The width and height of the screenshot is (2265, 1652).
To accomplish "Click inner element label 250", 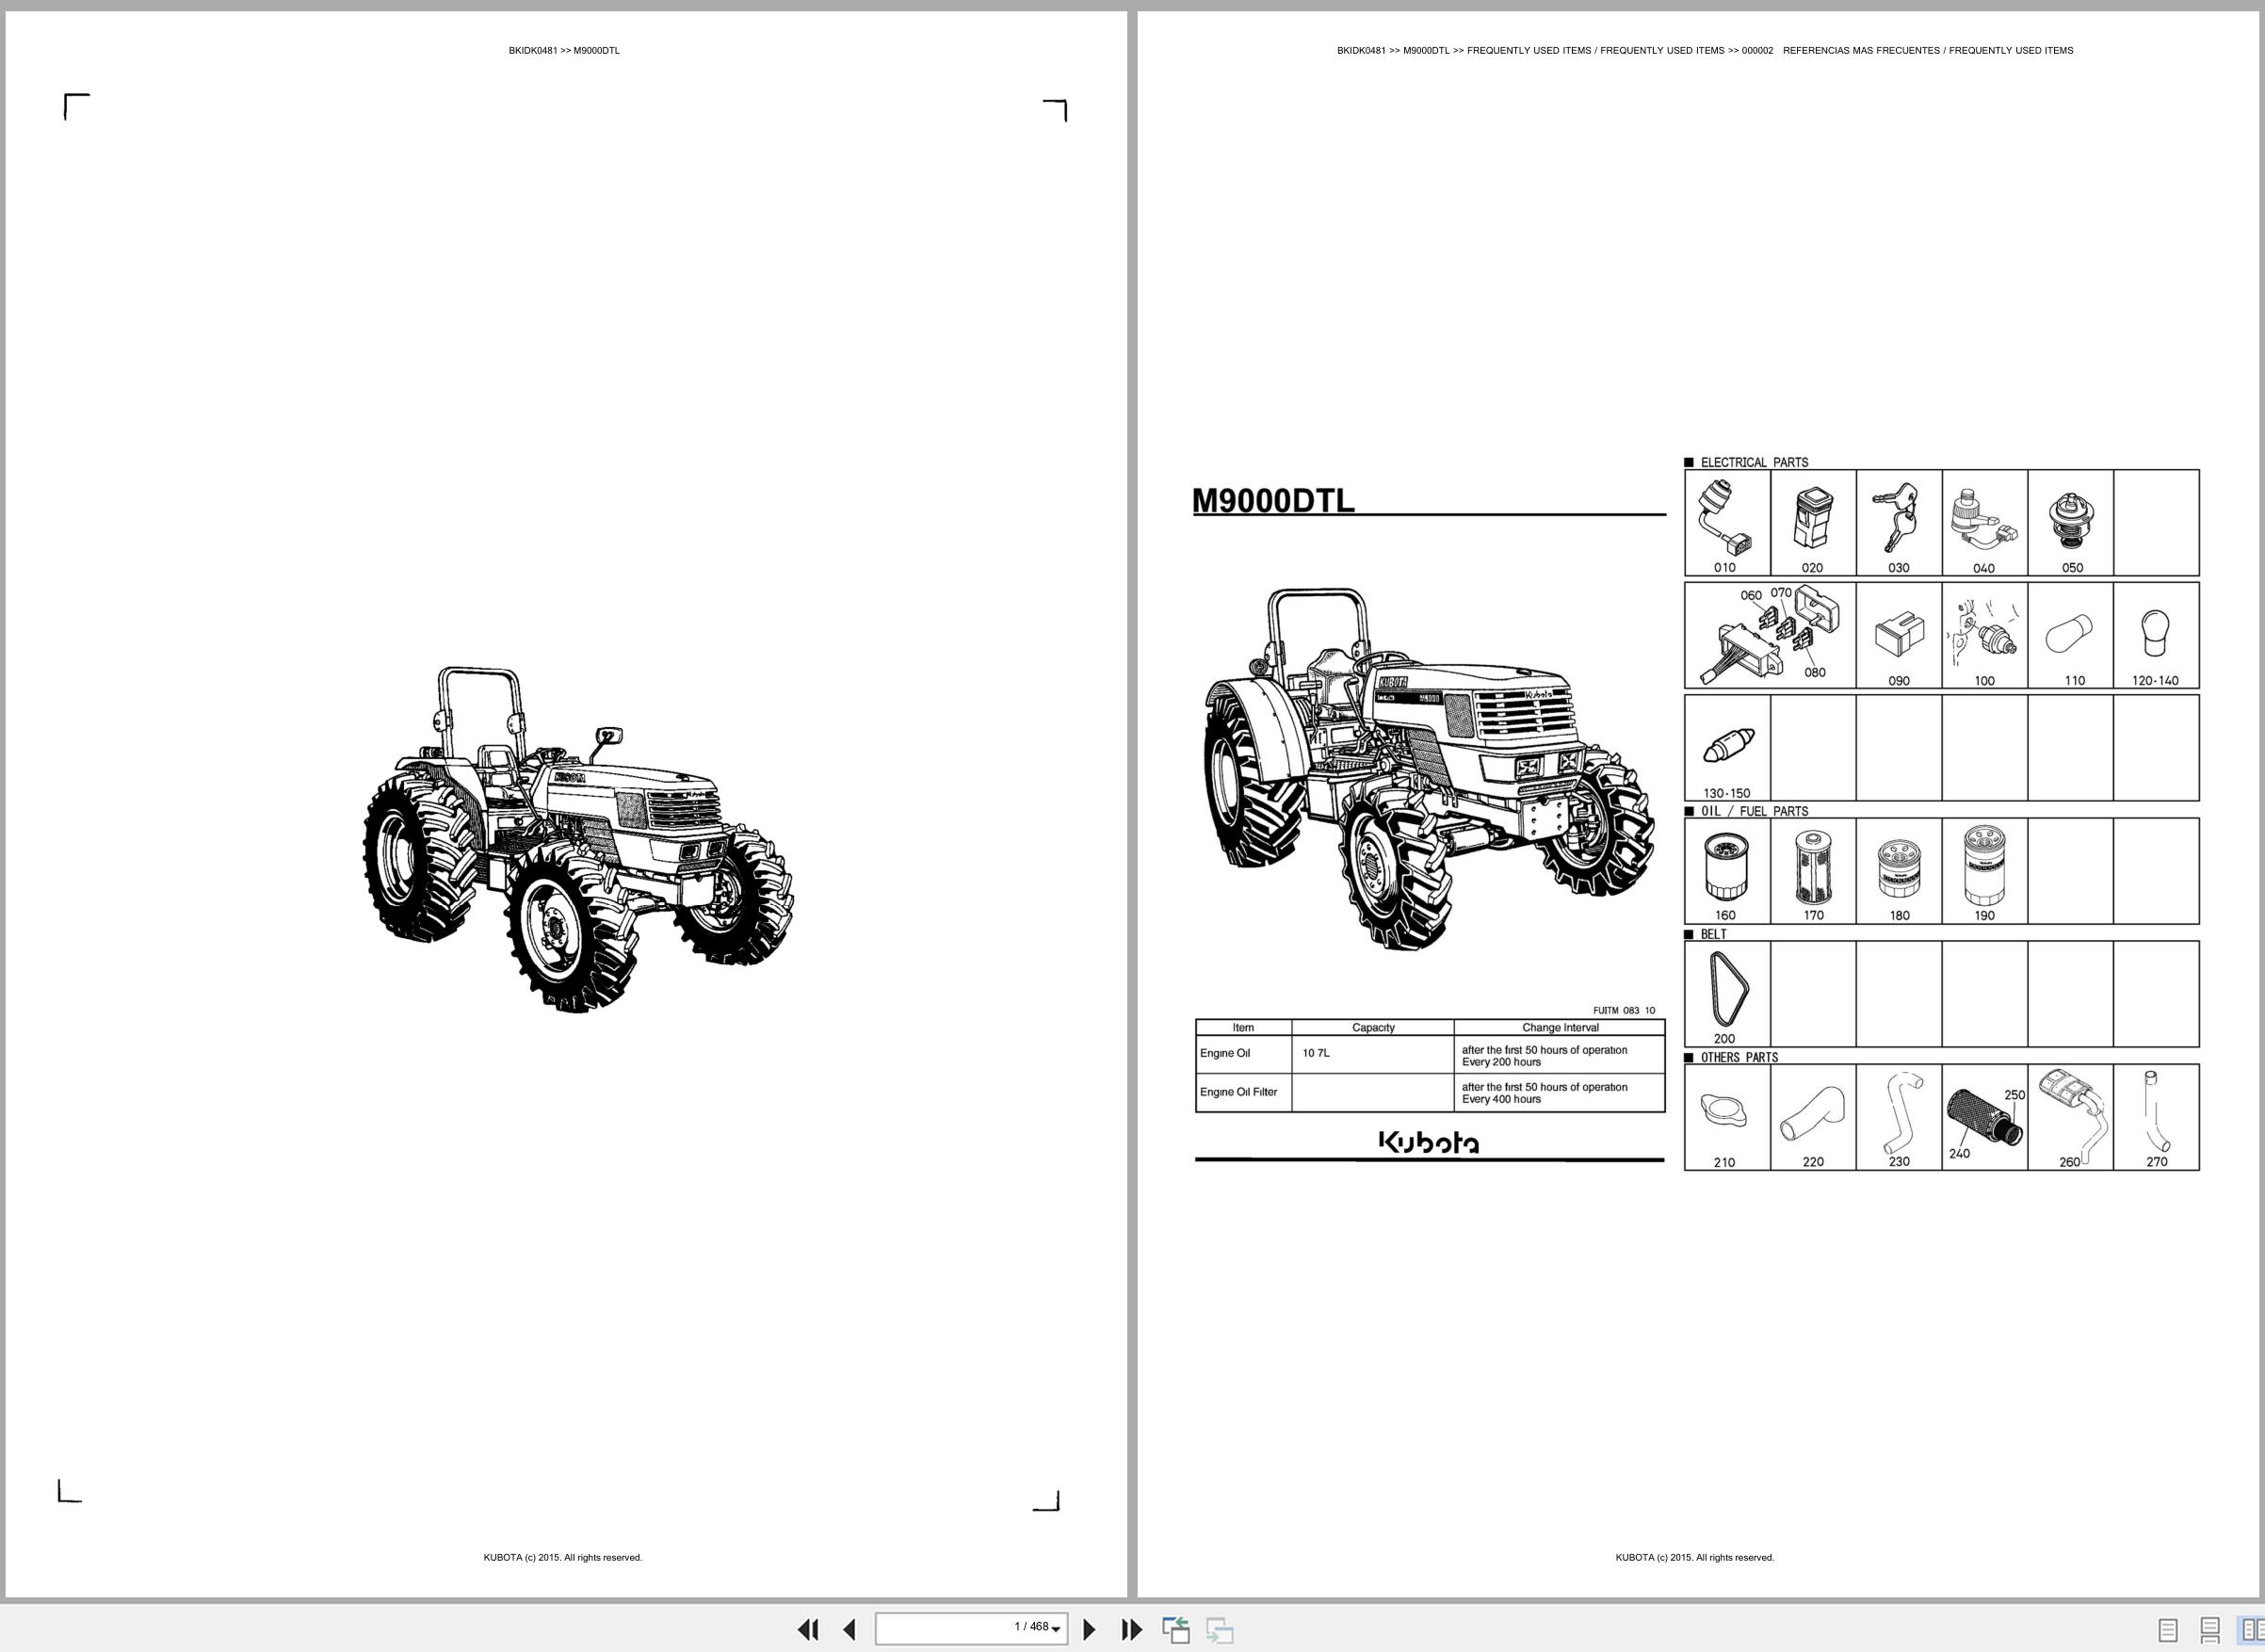I will [2014, 1094].
